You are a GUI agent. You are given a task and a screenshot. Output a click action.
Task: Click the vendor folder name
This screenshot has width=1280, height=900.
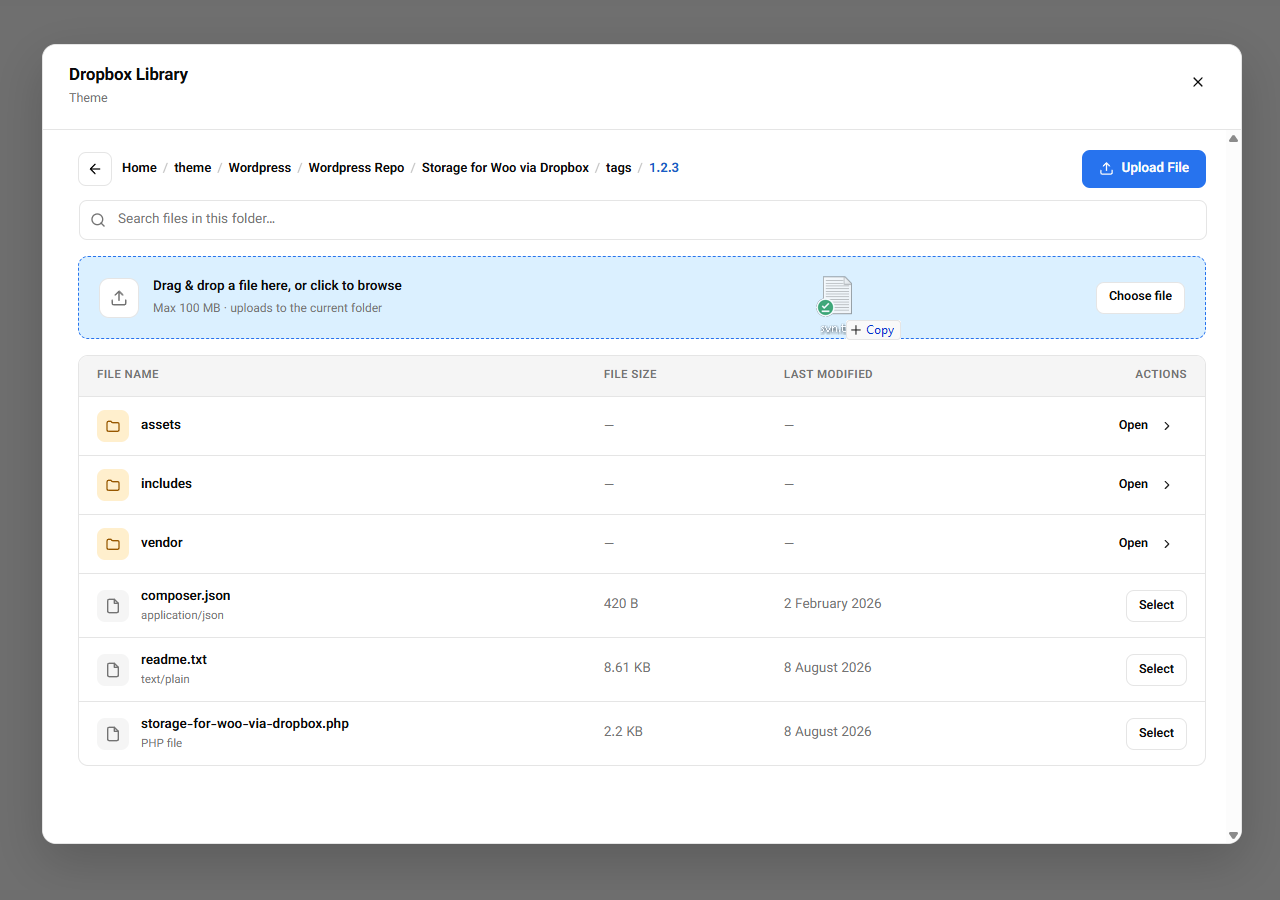(x=162, y=543)
